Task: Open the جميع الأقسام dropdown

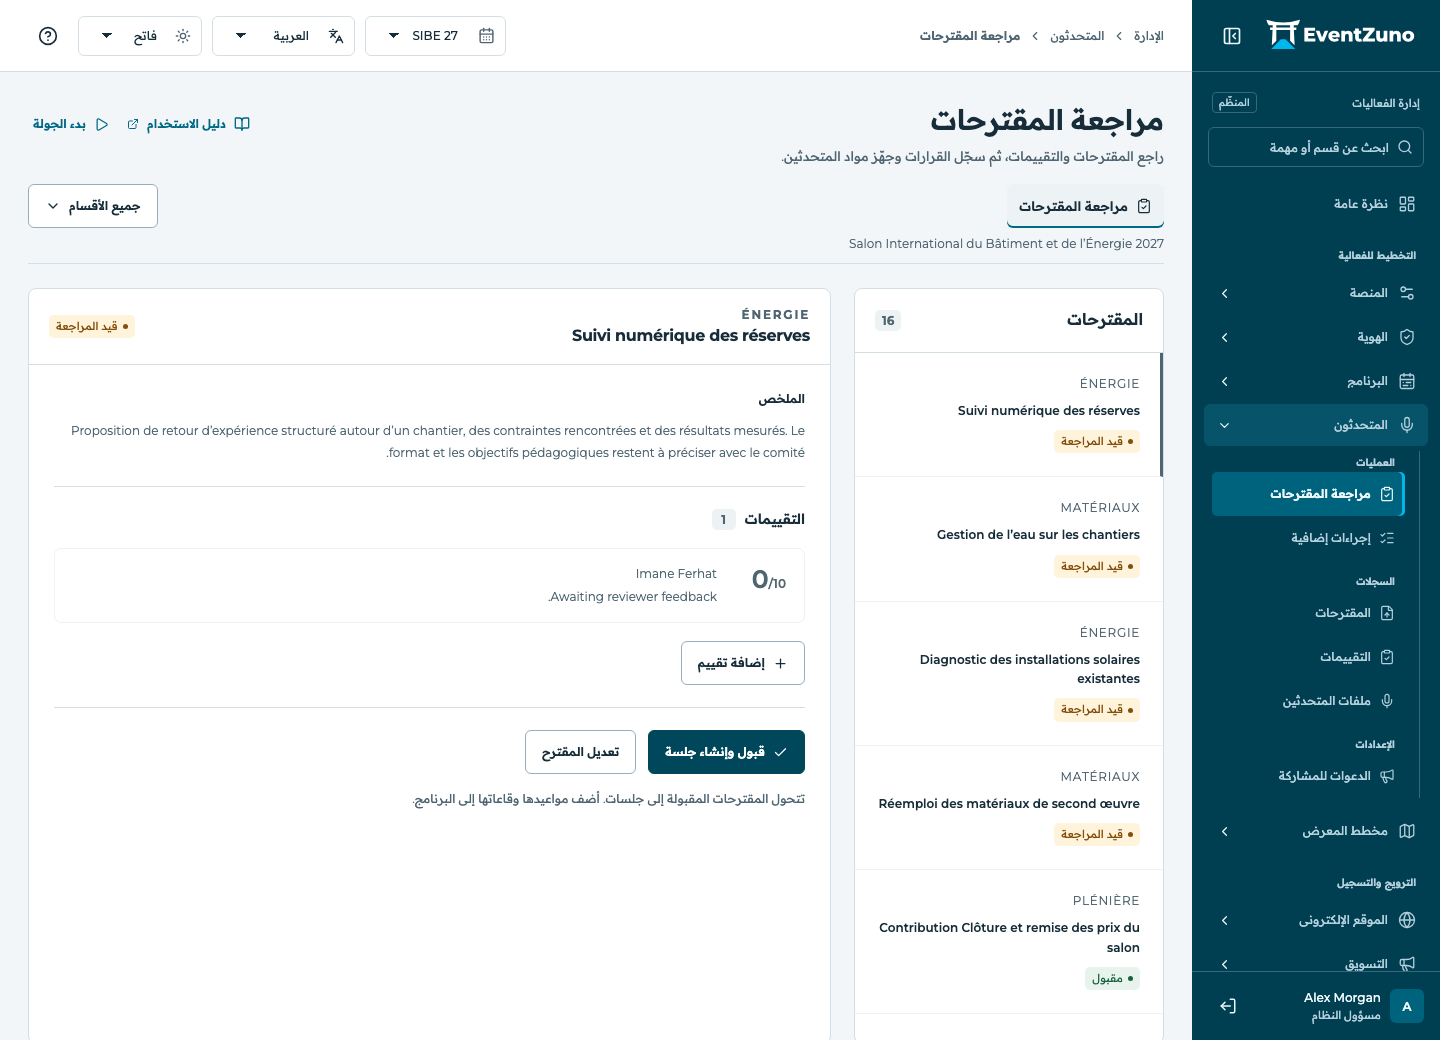Action: (93, 206)
